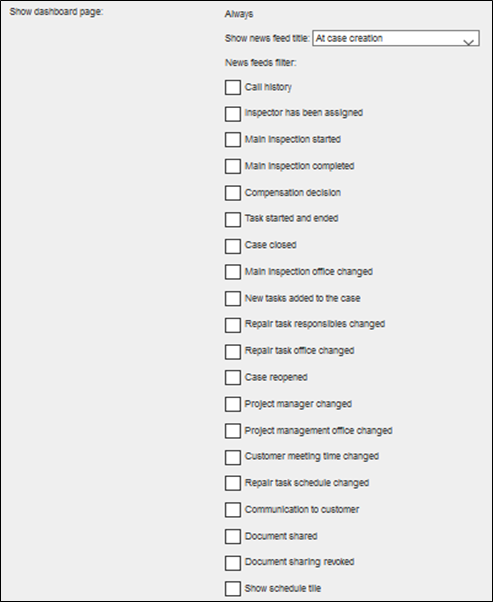Enable Repair task office changed checkbox
The image size is (493, 602).
233,352
